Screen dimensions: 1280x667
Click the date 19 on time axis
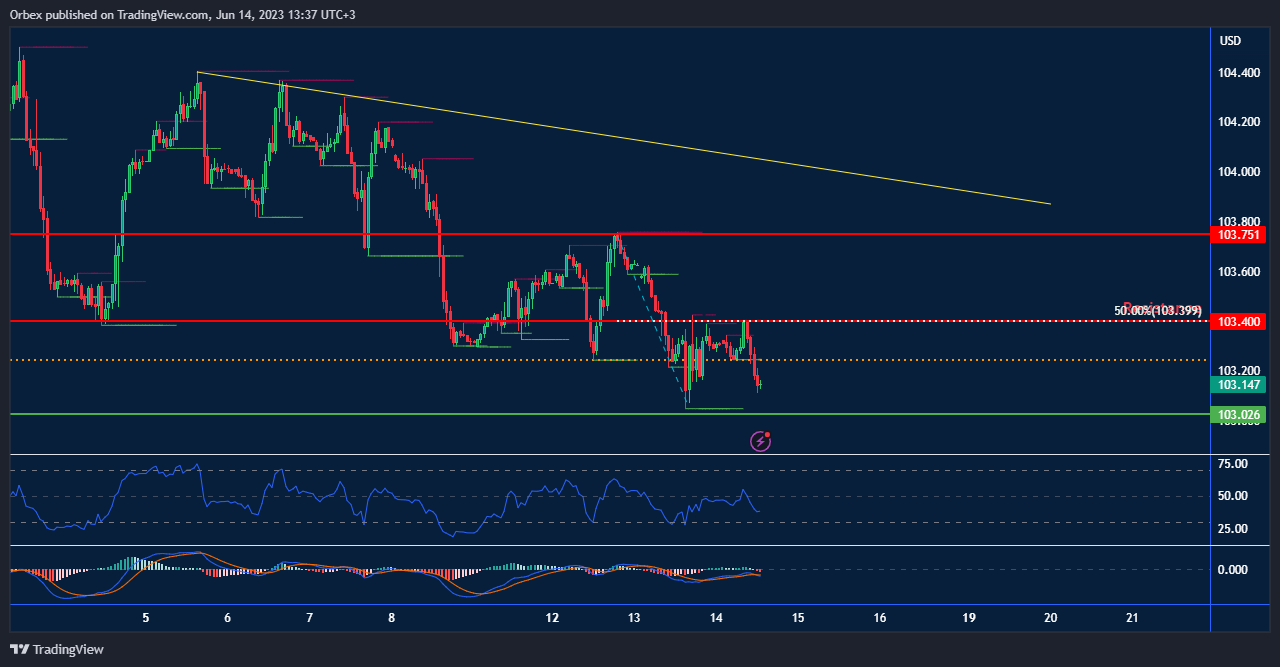point(969,618)
